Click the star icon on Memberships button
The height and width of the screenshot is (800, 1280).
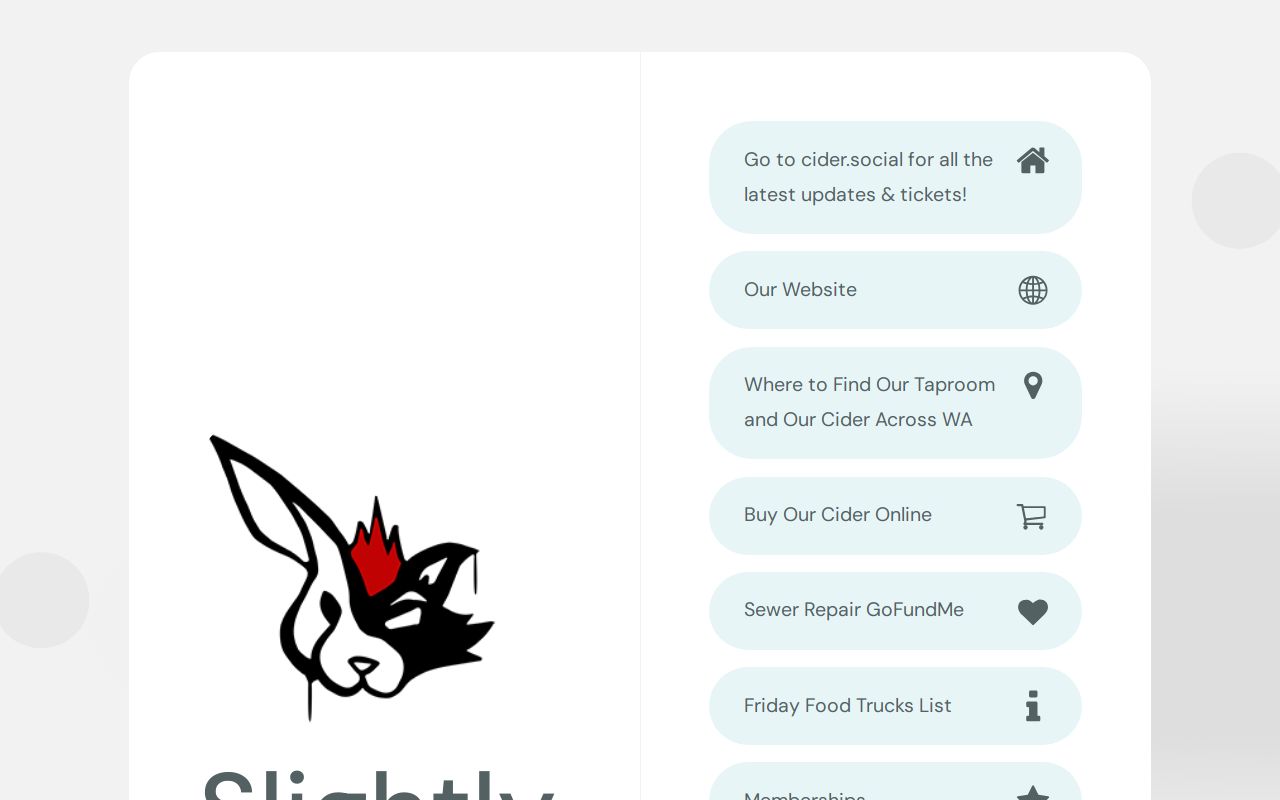tap(1033, 794)
